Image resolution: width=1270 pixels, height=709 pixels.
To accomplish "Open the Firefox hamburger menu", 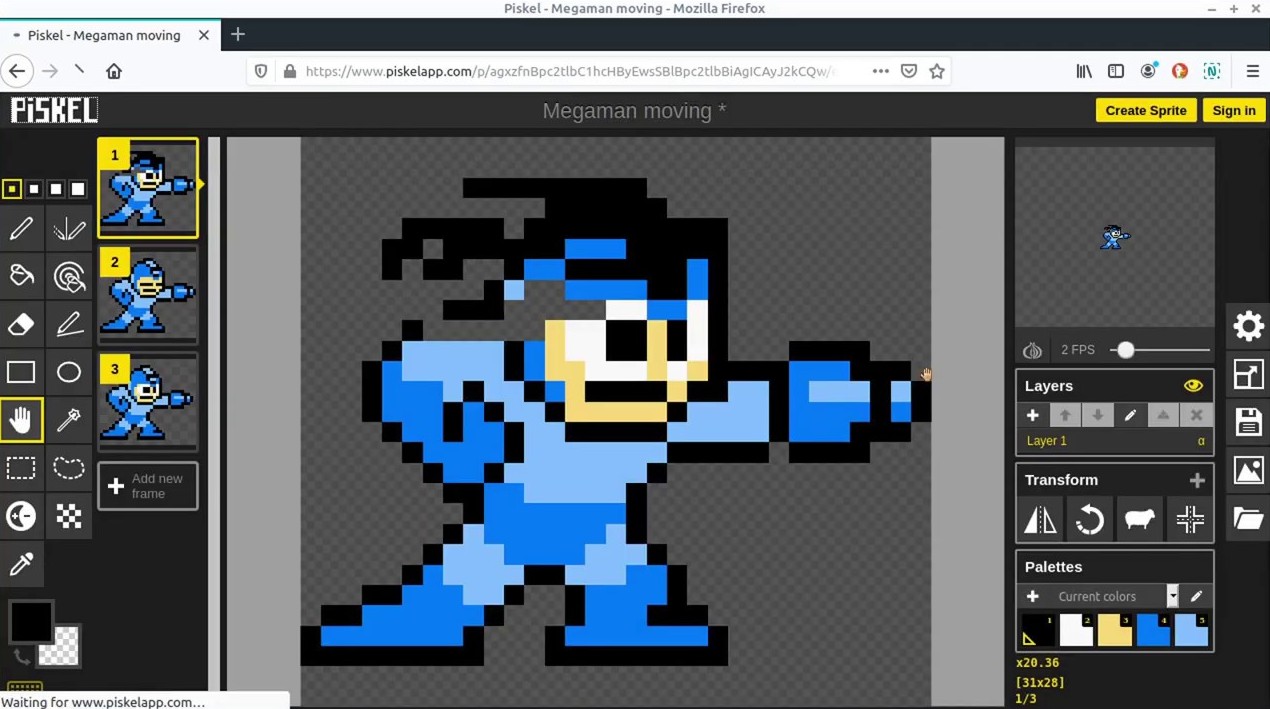I will click(x=1252, y=71).
